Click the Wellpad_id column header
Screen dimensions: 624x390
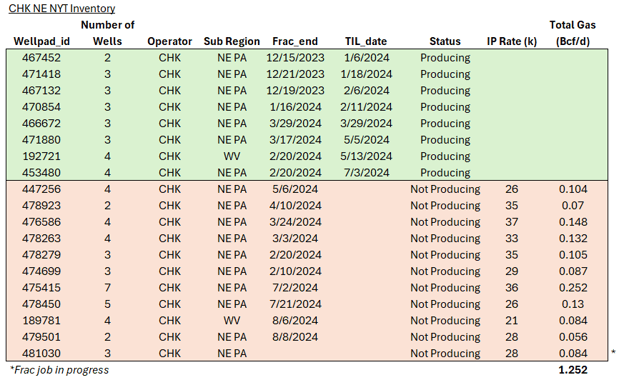coord(41,41)
